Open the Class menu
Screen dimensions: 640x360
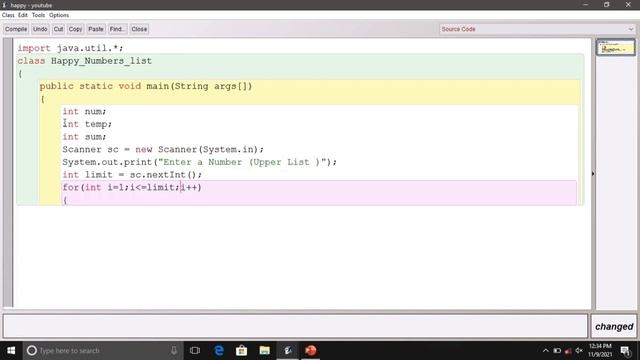(x=8, y=15)
